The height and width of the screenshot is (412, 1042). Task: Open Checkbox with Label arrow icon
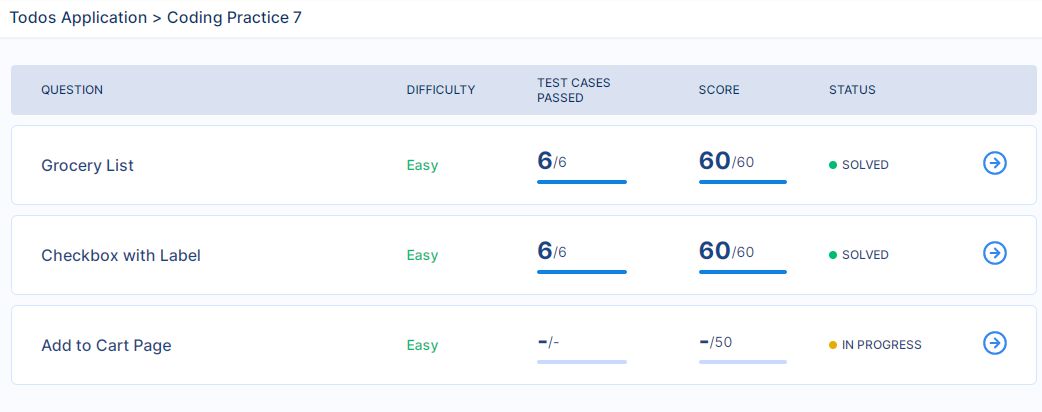click(x=995, y=253)
